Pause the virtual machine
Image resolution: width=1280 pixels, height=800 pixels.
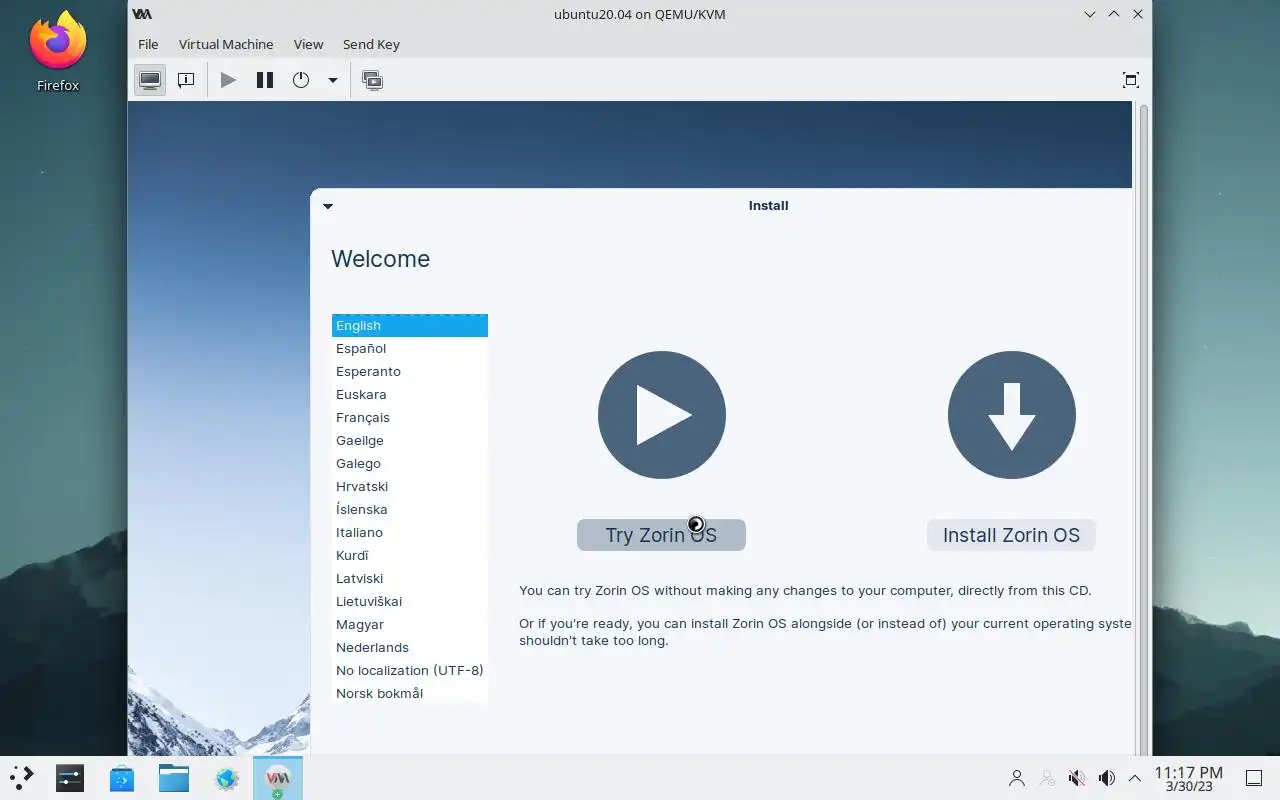[265, 80]
